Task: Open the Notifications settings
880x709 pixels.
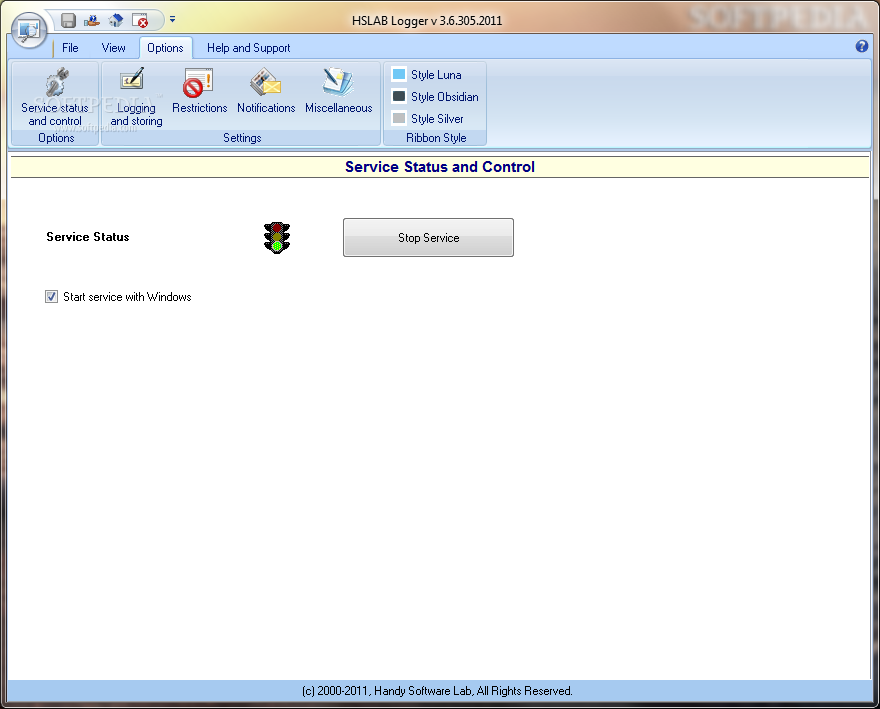Action: (266, 91)
